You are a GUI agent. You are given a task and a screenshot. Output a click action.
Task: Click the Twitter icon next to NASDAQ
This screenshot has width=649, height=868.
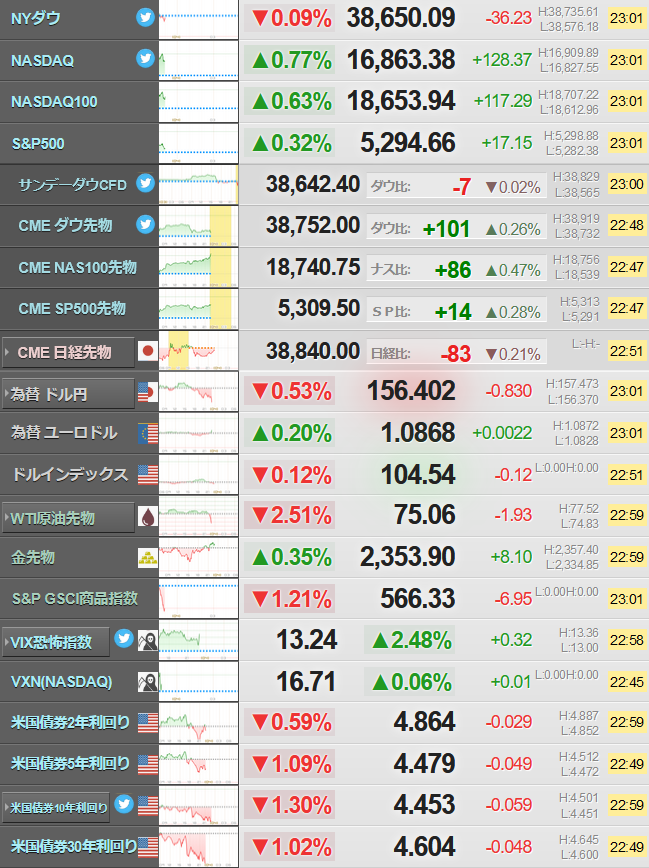pos(145,58)
